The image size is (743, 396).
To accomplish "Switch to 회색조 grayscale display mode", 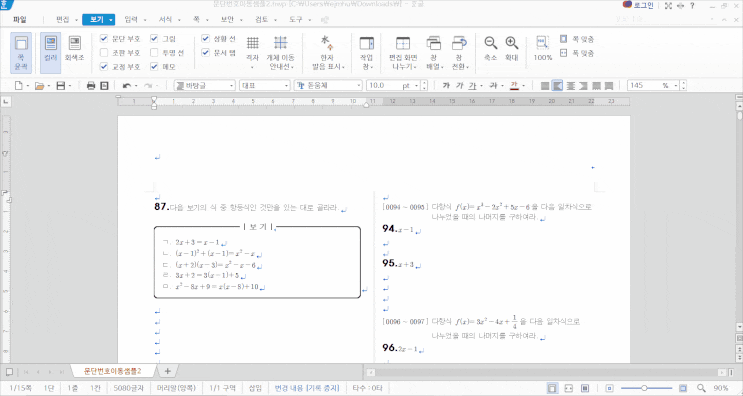I will click(74, 48).
